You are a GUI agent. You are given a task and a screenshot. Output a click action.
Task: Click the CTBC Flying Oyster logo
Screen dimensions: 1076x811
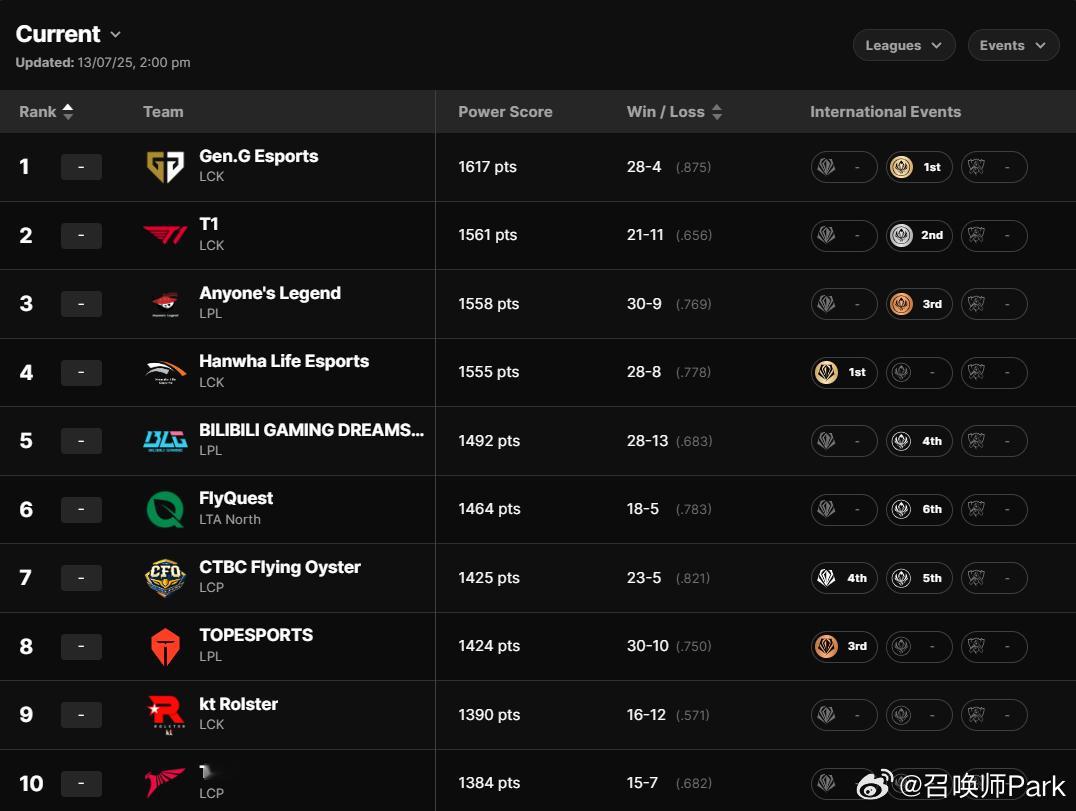tap(165, 578)
